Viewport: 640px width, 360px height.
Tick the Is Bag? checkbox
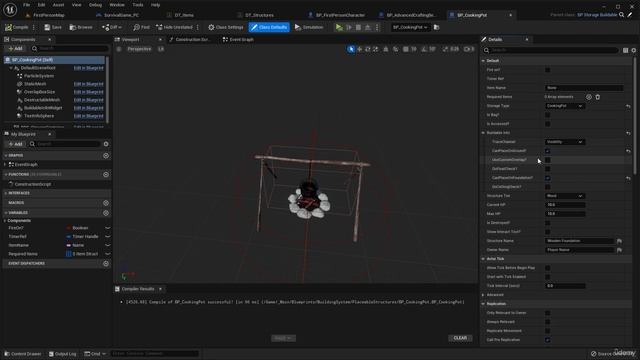click(x=548, y=115)
